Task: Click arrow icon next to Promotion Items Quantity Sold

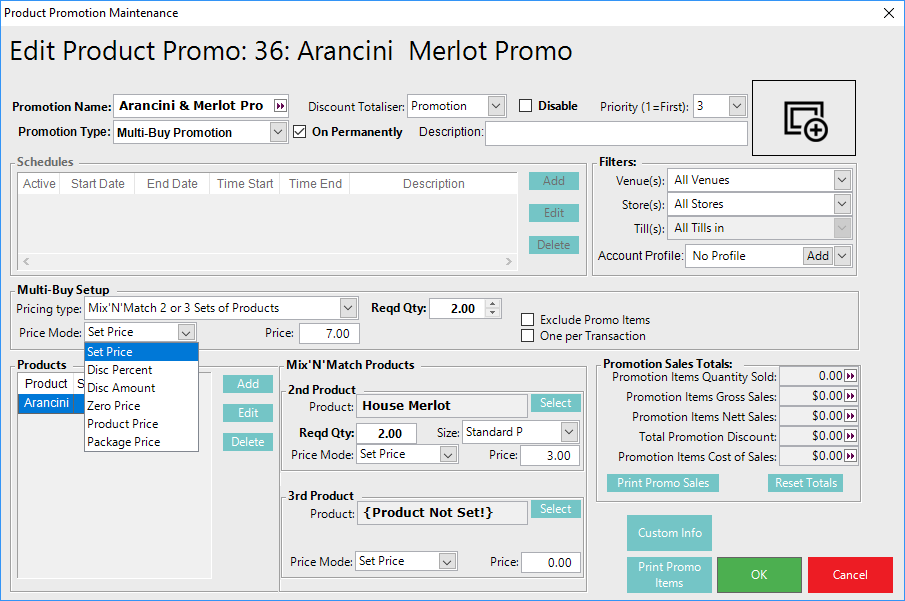Action: pyautogui.click(x=851, y=376)
